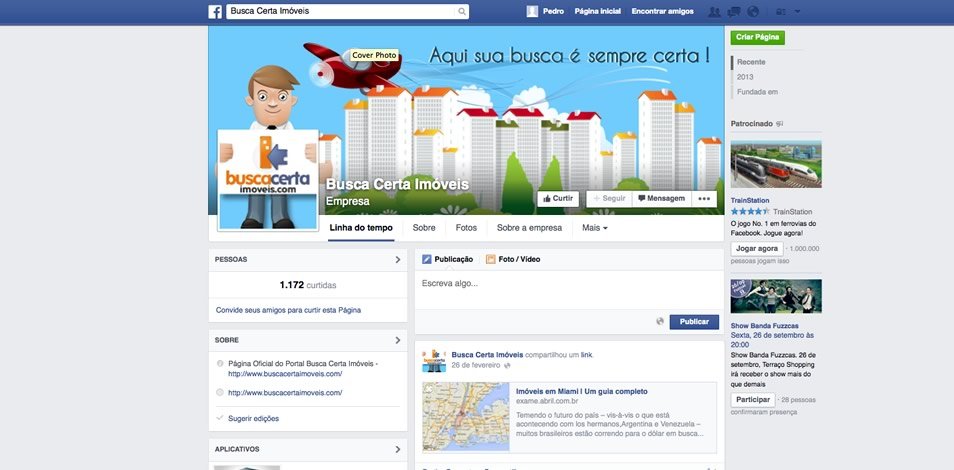Viewport: 954px width, 470px height.
Task: Open the messages icon in top bar
Action: click(x=734, y=12)
